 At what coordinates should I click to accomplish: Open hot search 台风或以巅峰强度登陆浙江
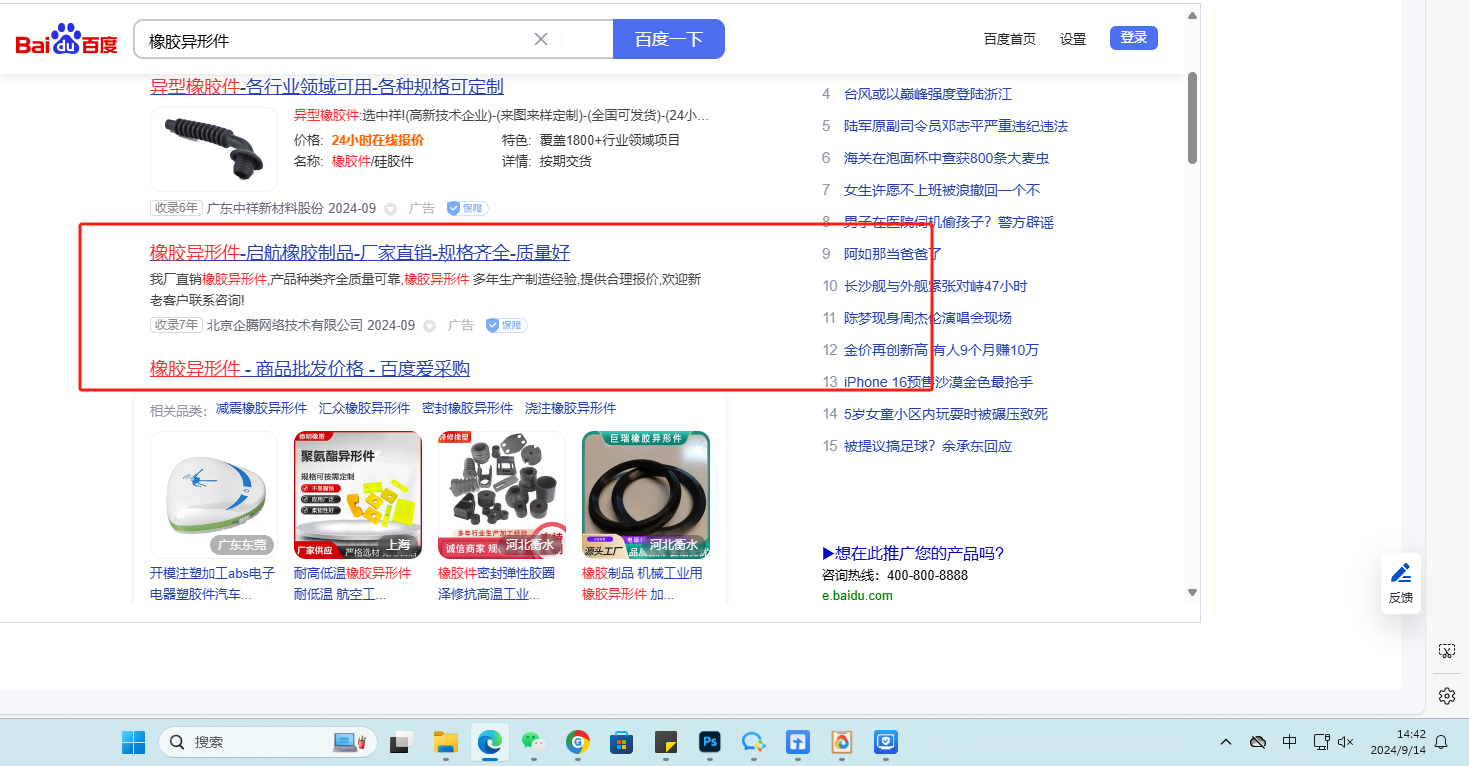click(928, 94)
